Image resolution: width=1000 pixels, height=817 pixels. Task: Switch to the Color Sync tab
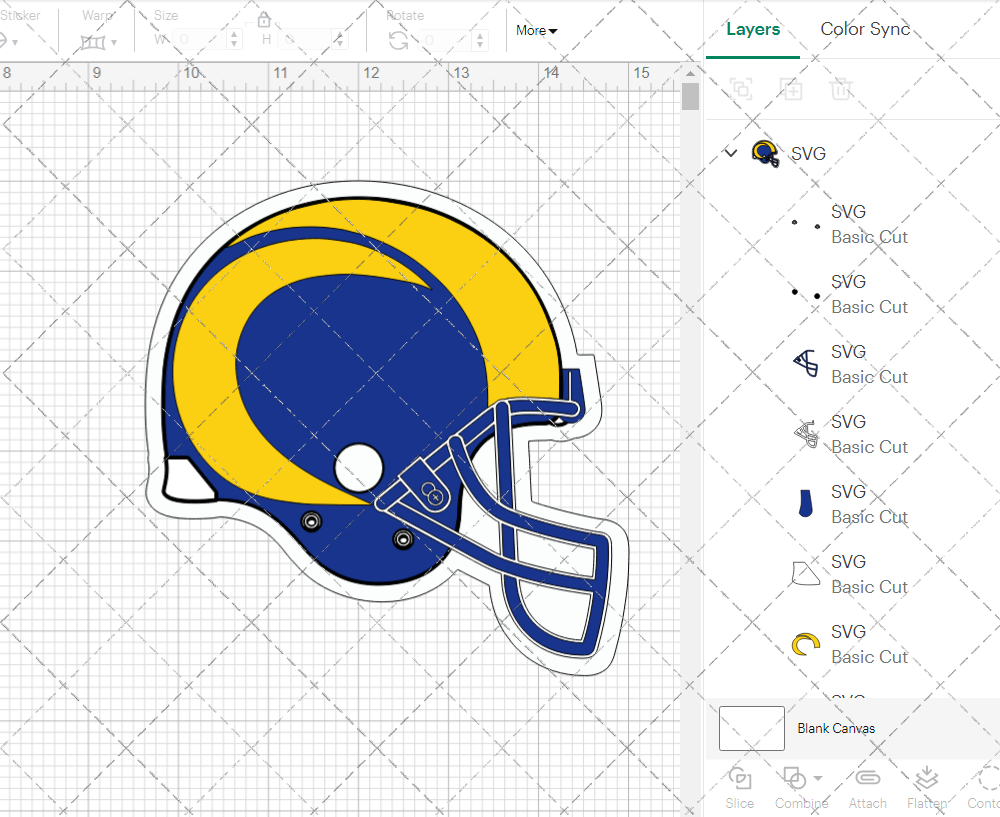[x=865, y=29]
